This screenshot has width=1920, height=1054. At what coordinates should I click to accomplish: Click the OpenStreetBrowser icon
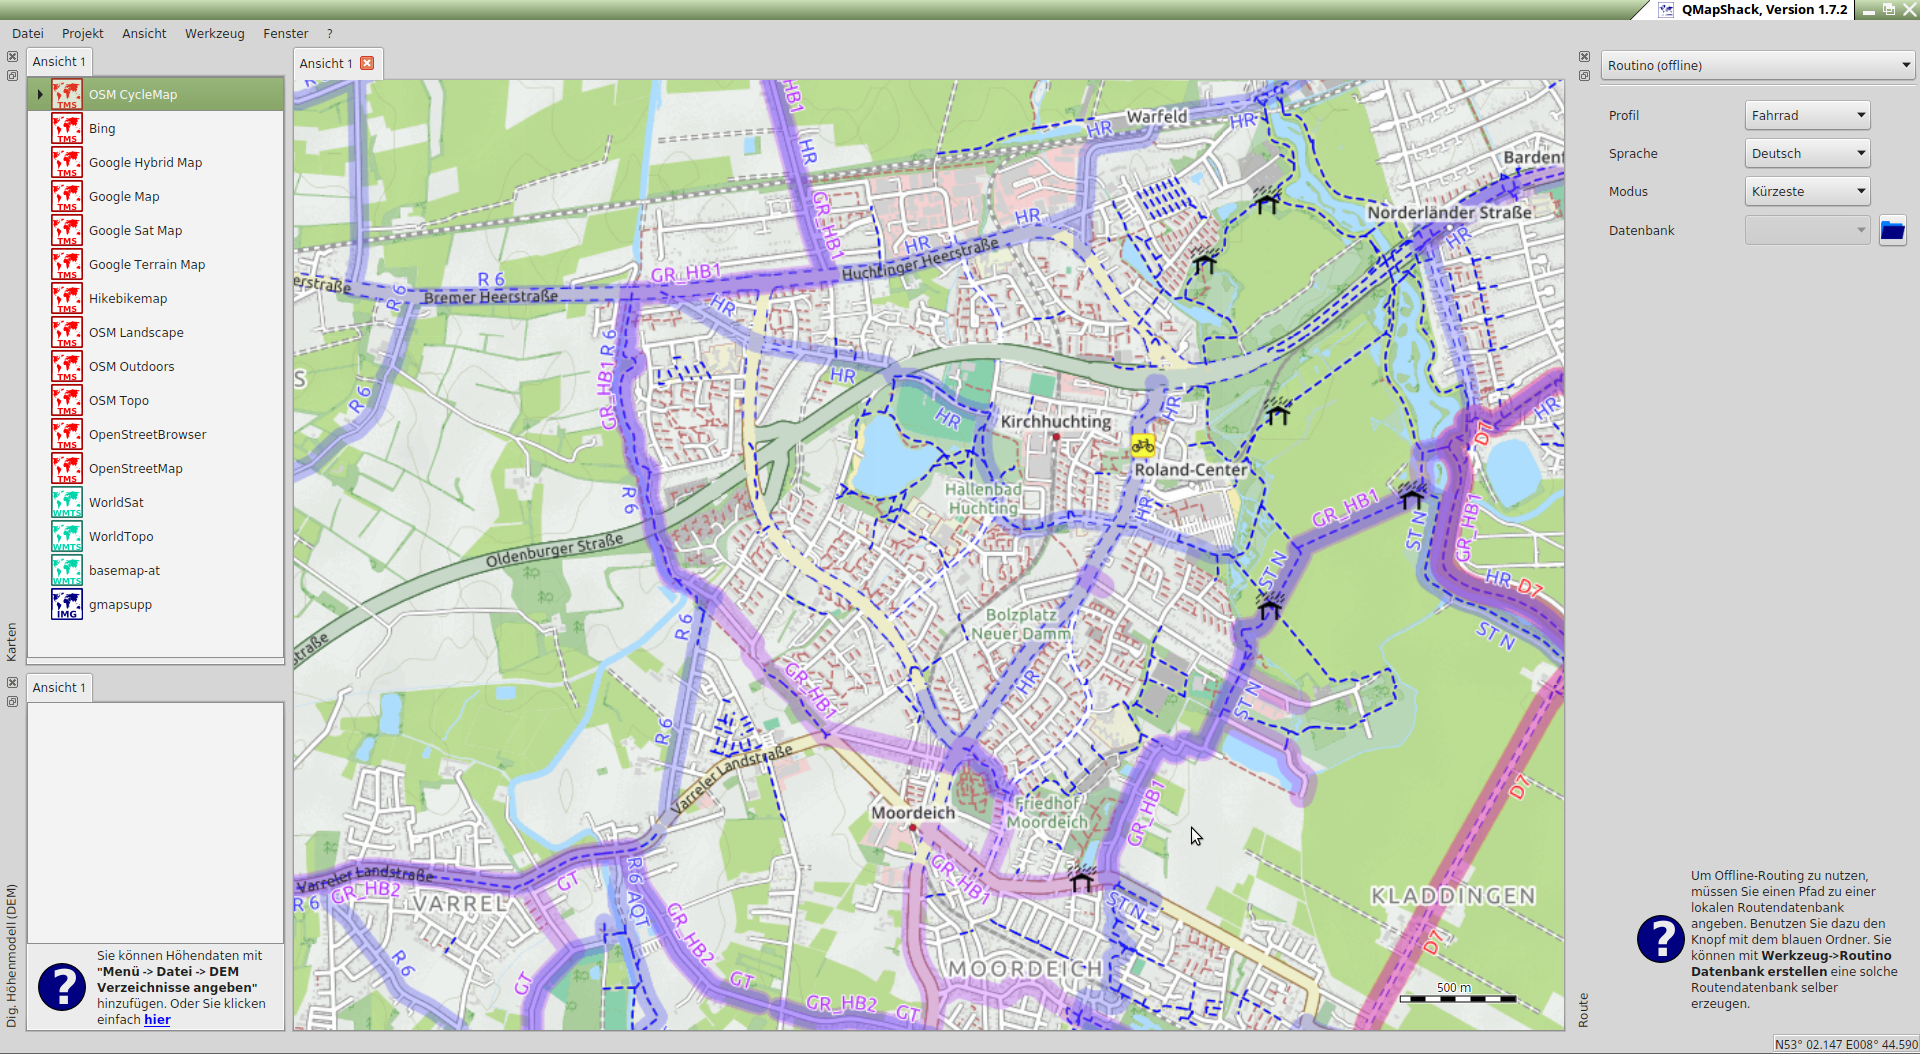click(x=67, y=434)
